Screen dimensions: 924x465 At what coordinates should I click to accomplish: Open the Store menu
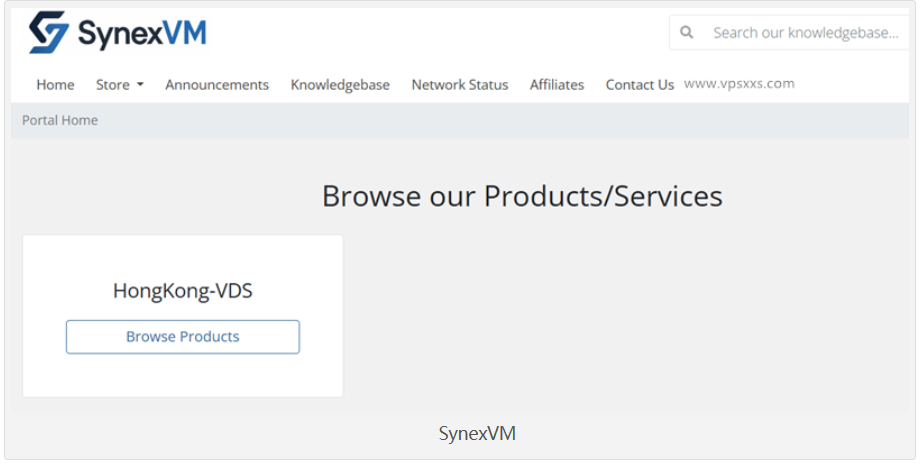tap(113, 85)
